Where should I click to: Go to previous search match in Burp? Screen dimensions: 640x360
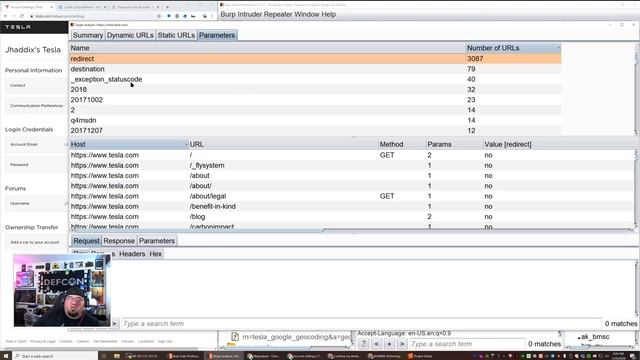(x=376, y=344)
